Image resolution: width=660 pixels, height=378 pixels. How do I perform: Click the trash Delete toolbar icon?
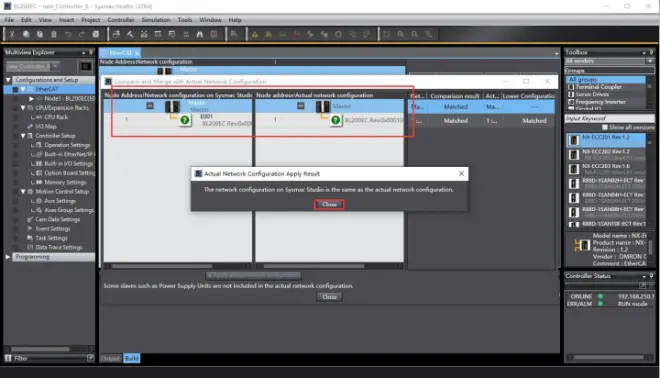click(x=54, y=35)
